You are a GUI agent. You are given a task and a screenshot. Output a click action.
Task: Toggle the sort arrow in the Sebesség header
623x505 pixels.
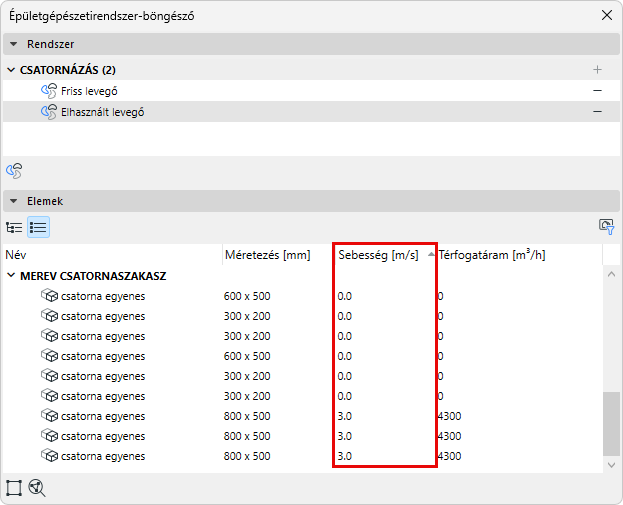(431, 254)
